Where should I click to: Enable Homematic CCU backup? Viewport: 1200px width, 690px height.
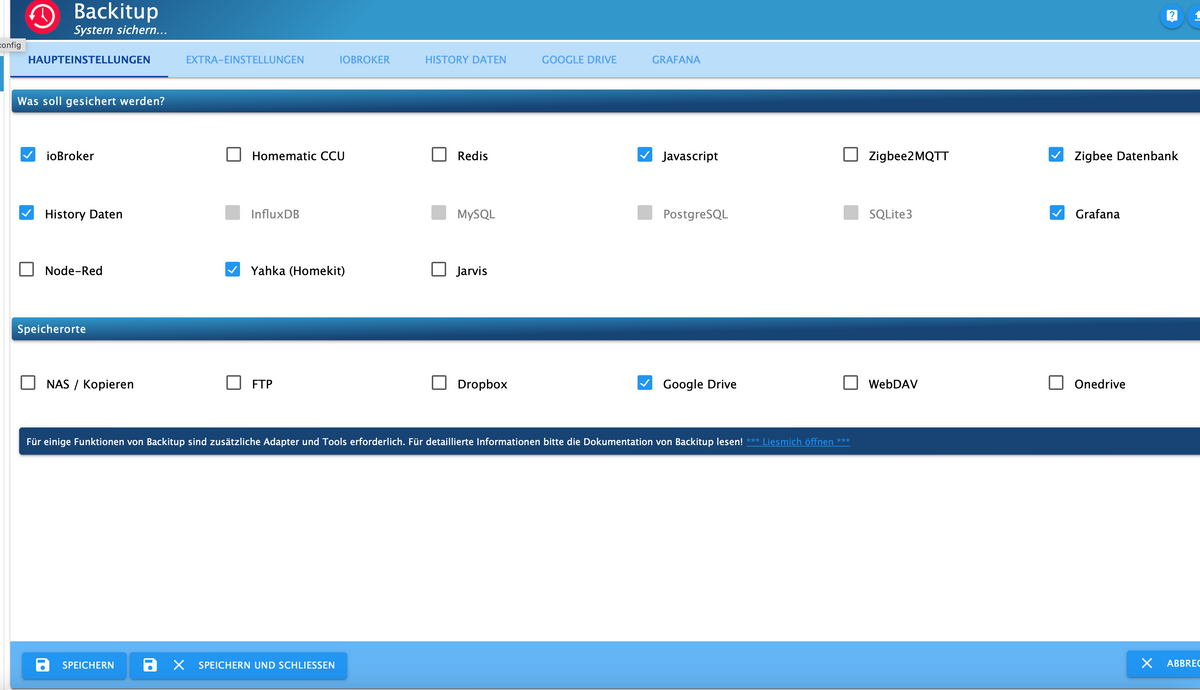coord(234,155)
